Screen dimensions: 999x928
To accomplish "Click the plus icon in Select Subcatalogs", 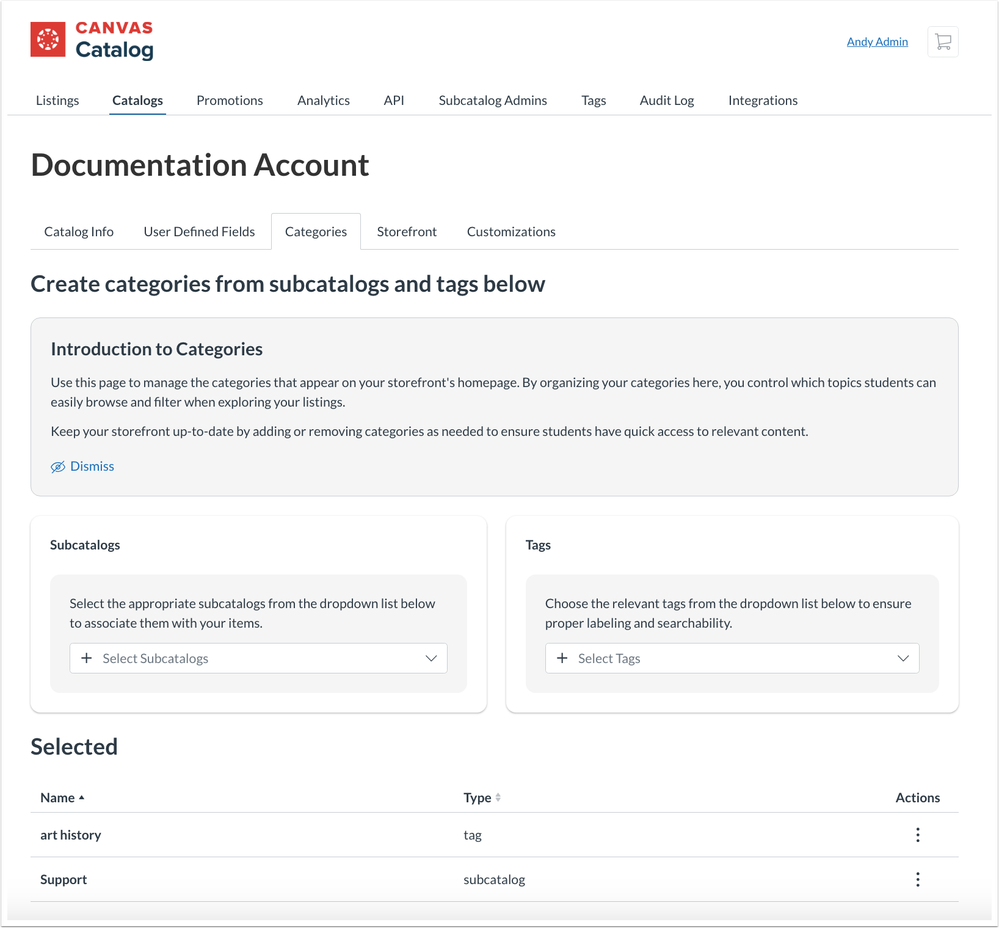I will (x=87, y=658).
